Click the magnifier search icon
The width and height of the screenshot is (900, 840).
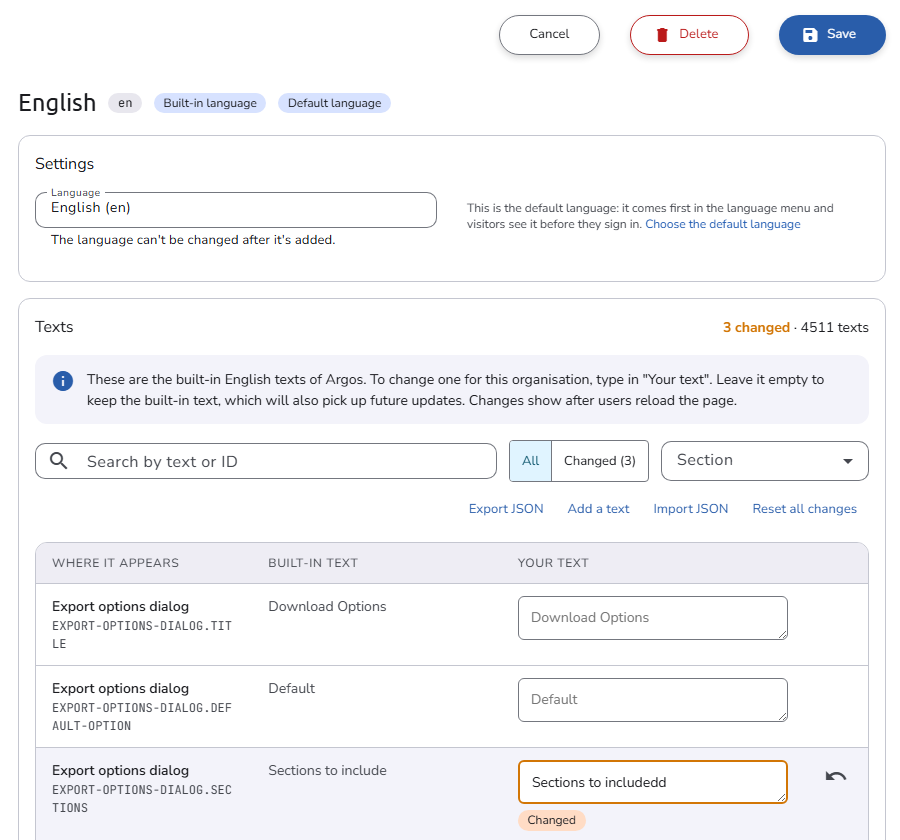(x=59, y=460)
